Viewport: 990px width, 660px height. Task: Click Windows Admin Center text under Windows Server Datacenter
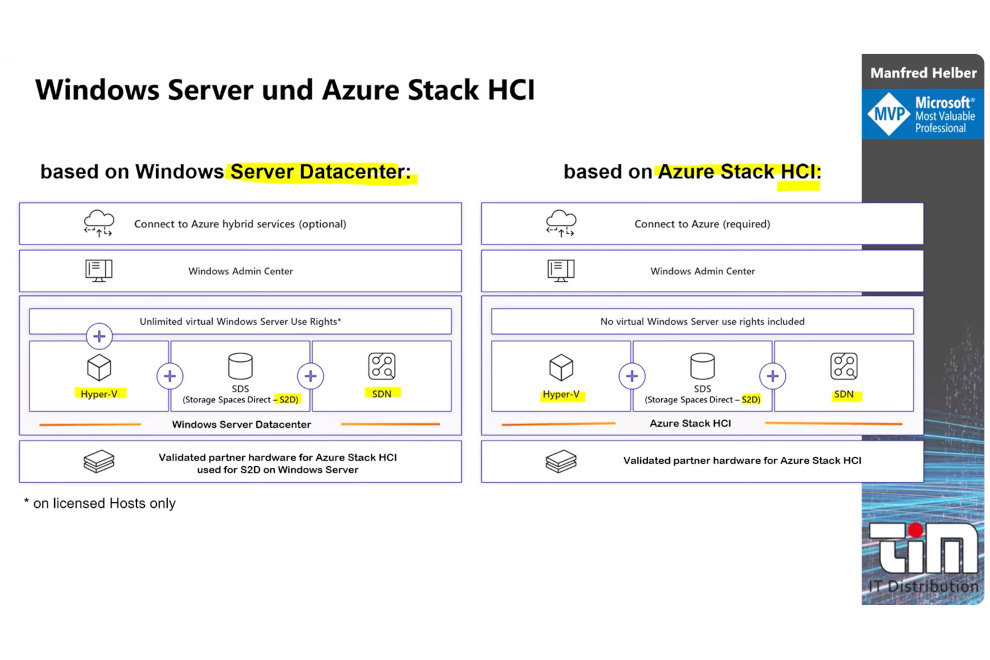point(241,271)
